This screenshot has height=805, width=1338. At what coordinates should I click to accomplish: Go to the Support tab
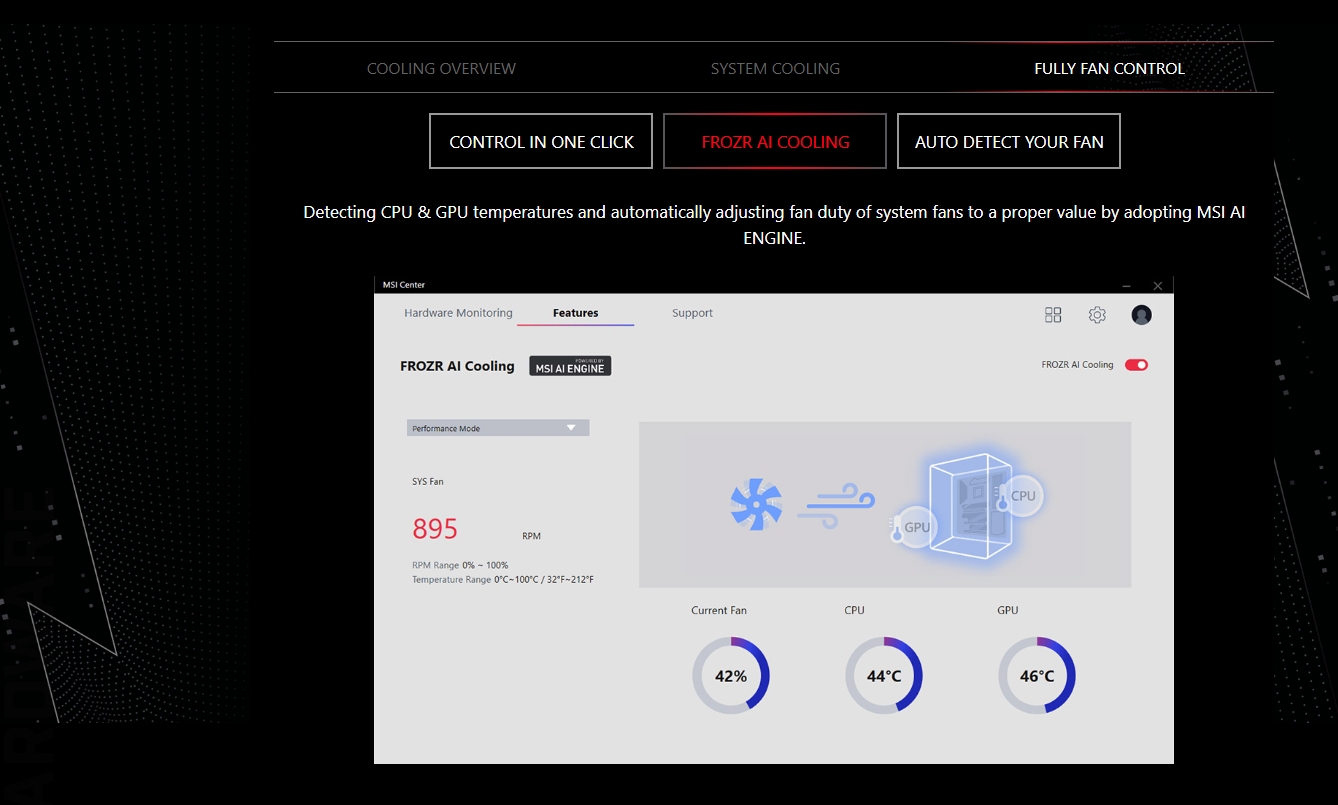click(x=692, y=313)
